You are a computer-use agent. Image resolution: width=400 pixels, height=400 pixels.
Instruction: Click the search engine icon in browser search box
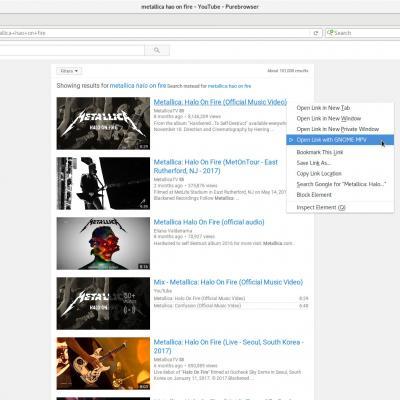coord(330,33)
